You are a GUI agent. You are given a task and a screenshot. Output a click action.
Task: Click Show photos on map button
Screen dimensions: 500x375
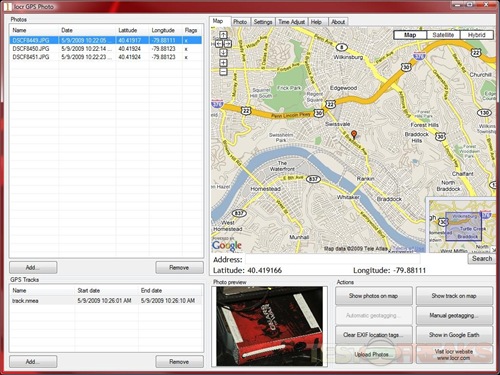[374, 296]
